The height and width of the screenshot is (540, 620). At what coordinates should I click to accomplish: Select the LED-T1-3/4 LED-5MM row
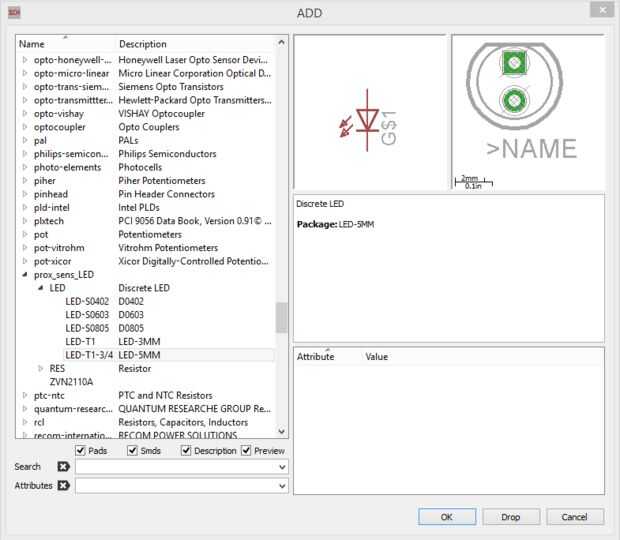(x=168, y=355)
